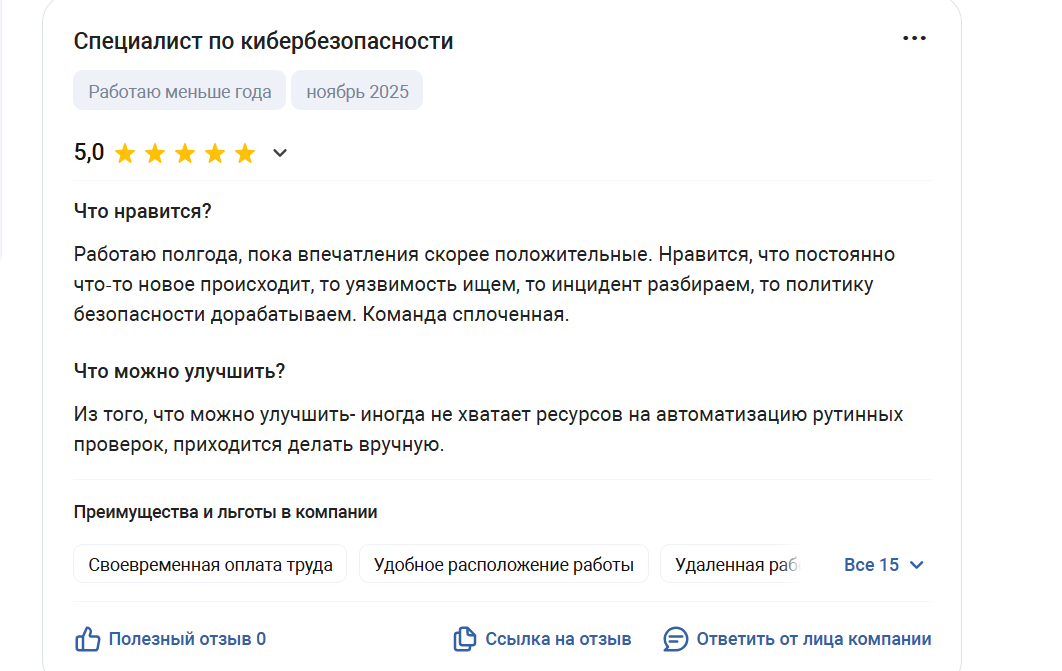Click the chevron next to Все 15
The image size is (1062, 671).
point(917,565)
